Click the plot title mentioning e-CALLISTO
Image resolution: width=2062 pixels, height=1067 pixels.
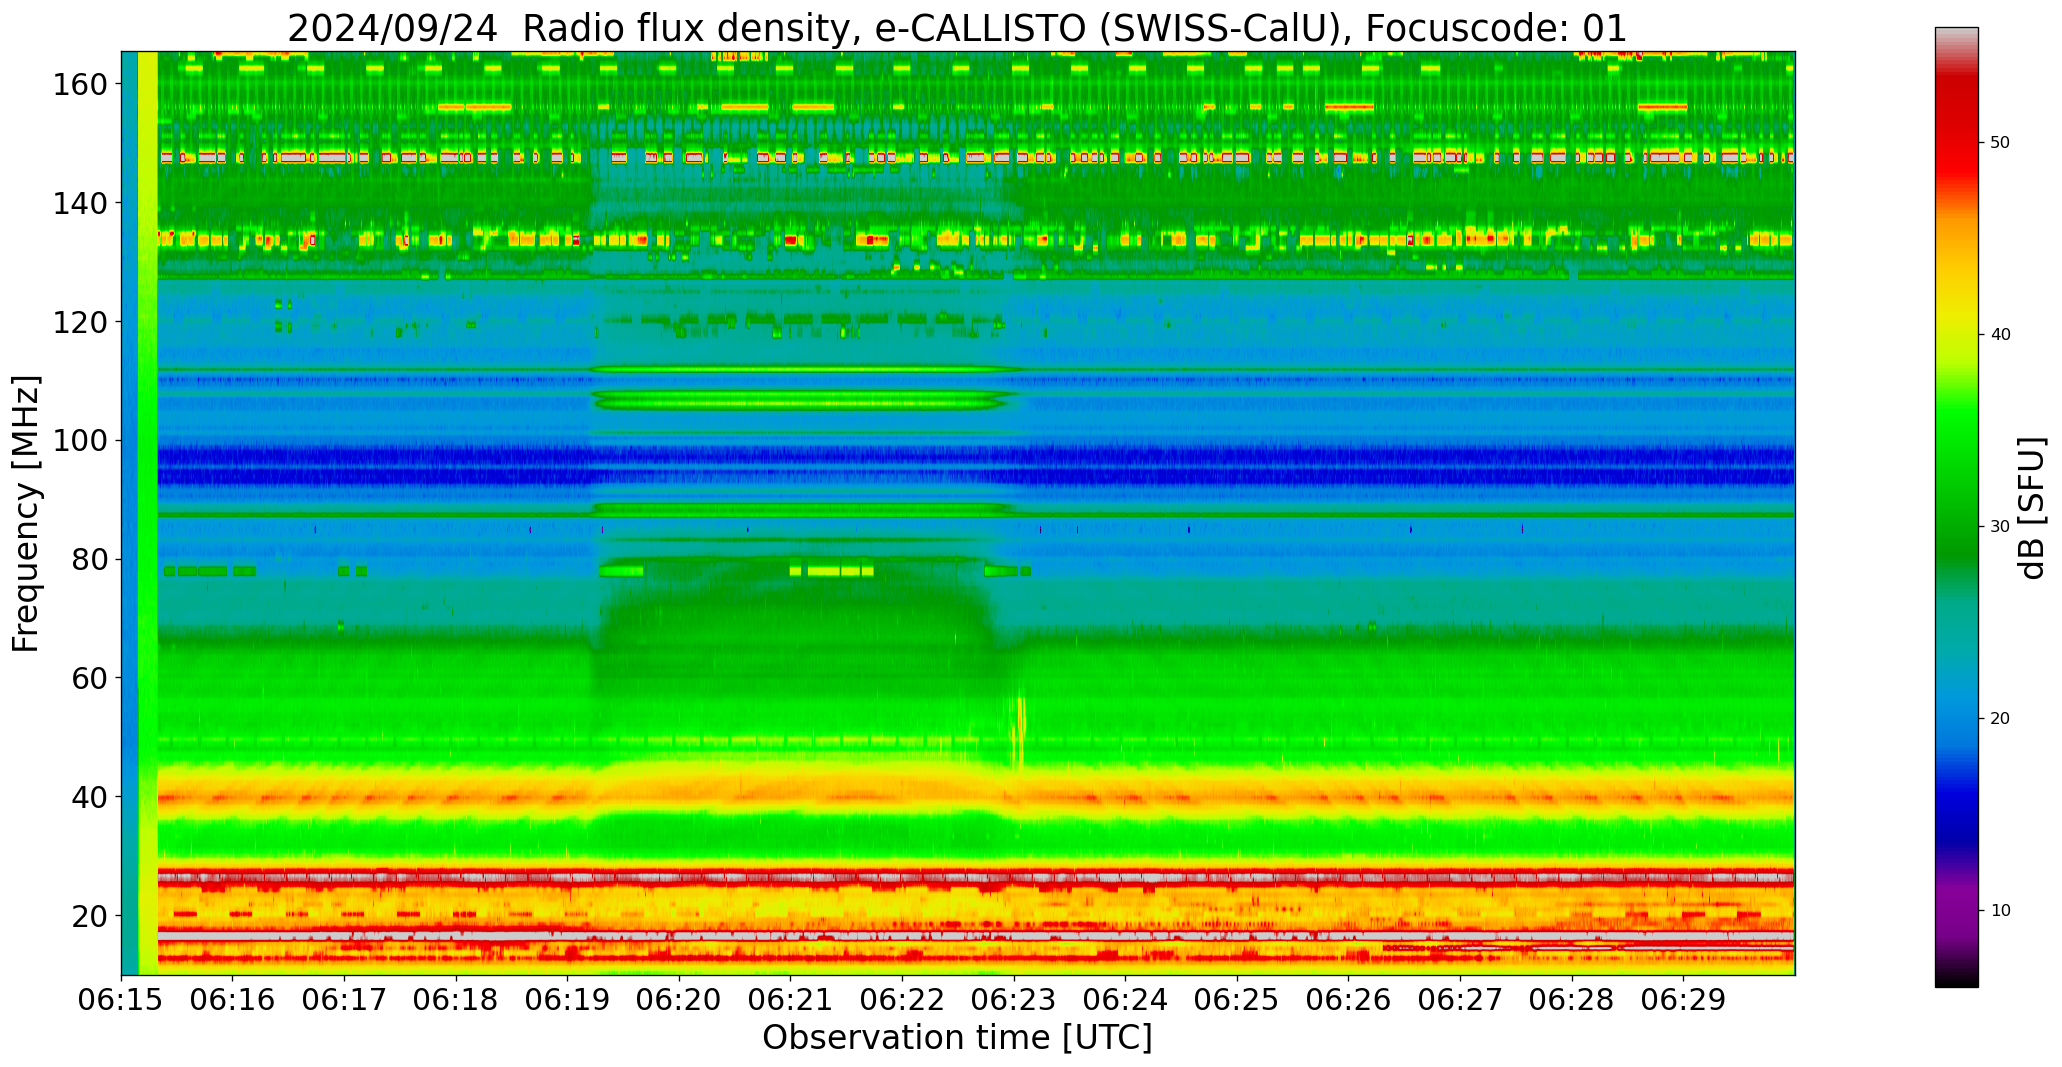pos(957,28)
